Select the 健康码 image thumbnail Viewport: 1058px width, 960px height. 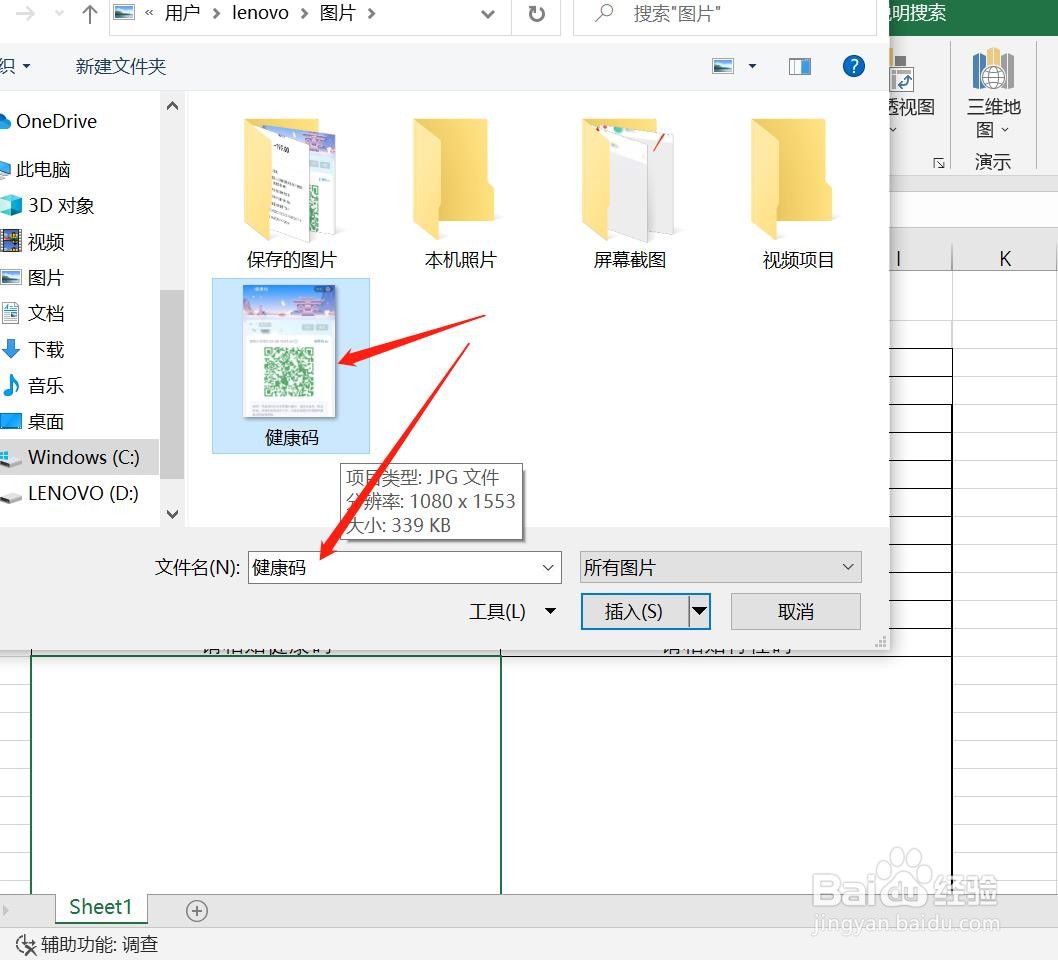coord(291,366)
